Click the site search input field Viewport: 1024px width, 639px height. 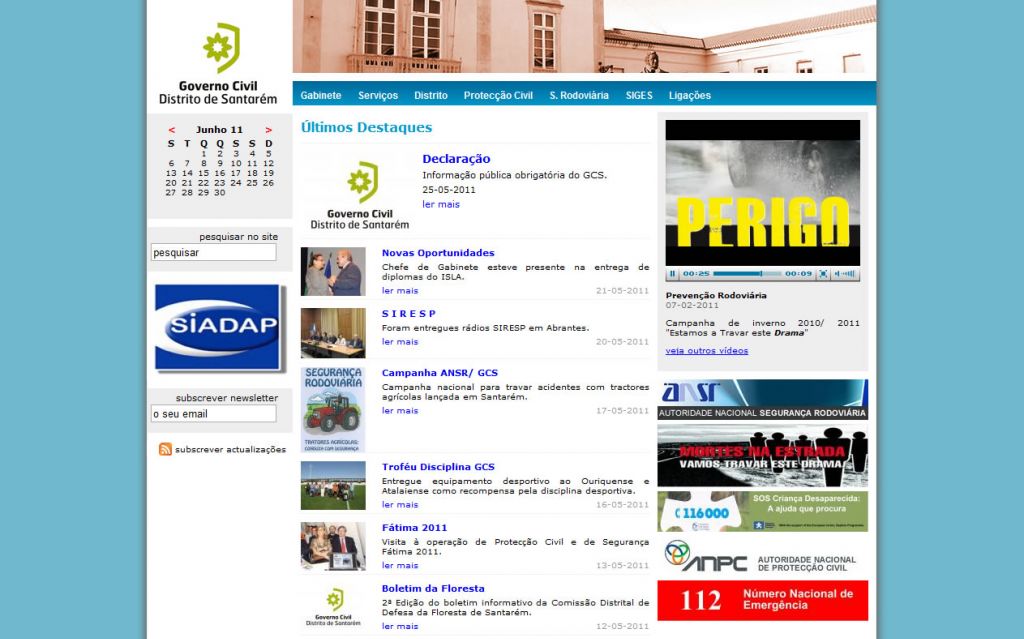click(x=213, y=253)
